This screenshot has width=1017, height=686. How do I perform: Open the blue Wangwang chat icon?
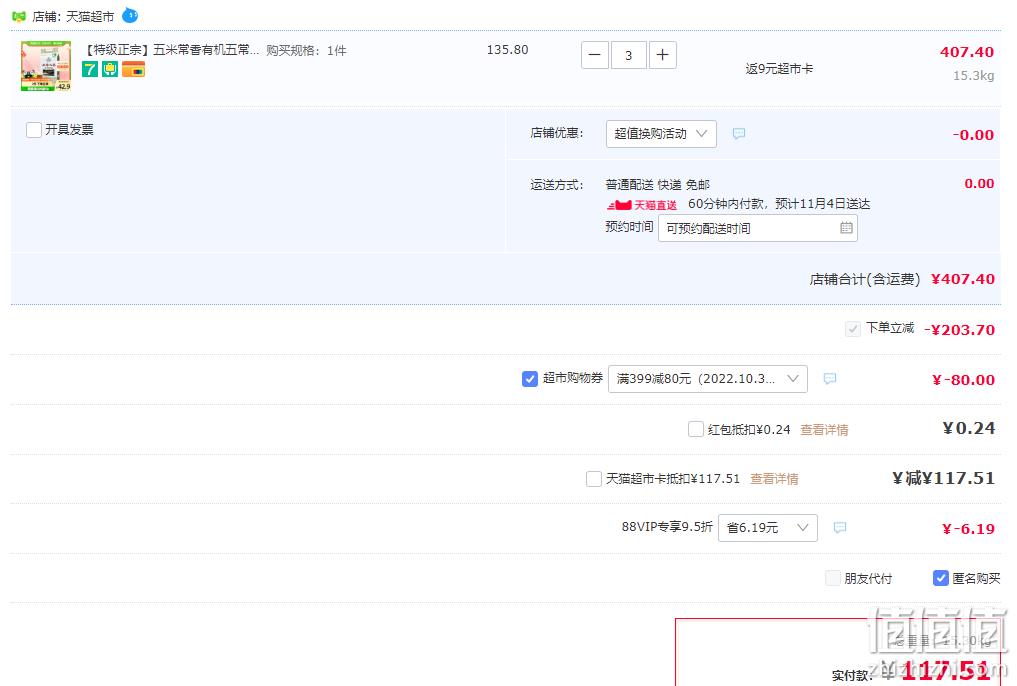[130, 15]
